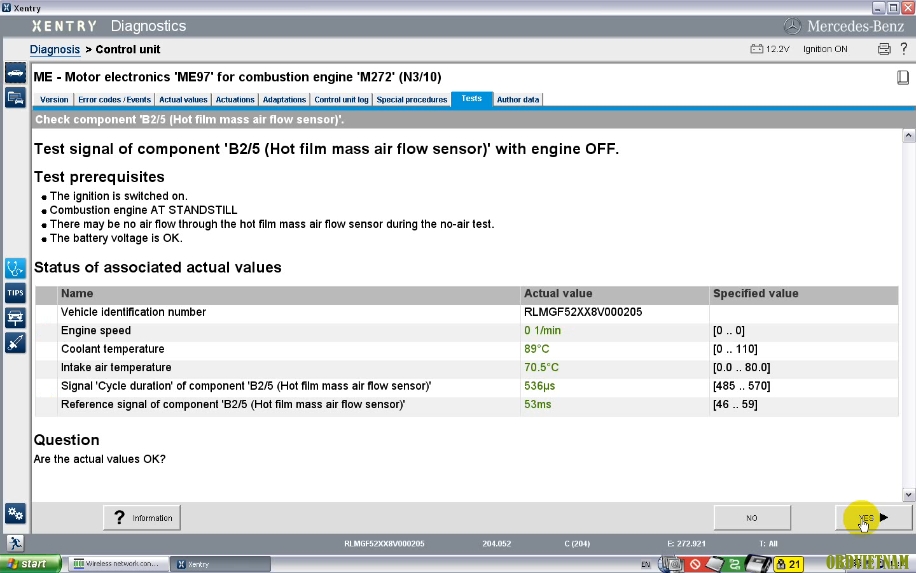Click the Mercedes-Benz star logo
The height and width of the screenshot is (573, 916).
coord(792,26)
